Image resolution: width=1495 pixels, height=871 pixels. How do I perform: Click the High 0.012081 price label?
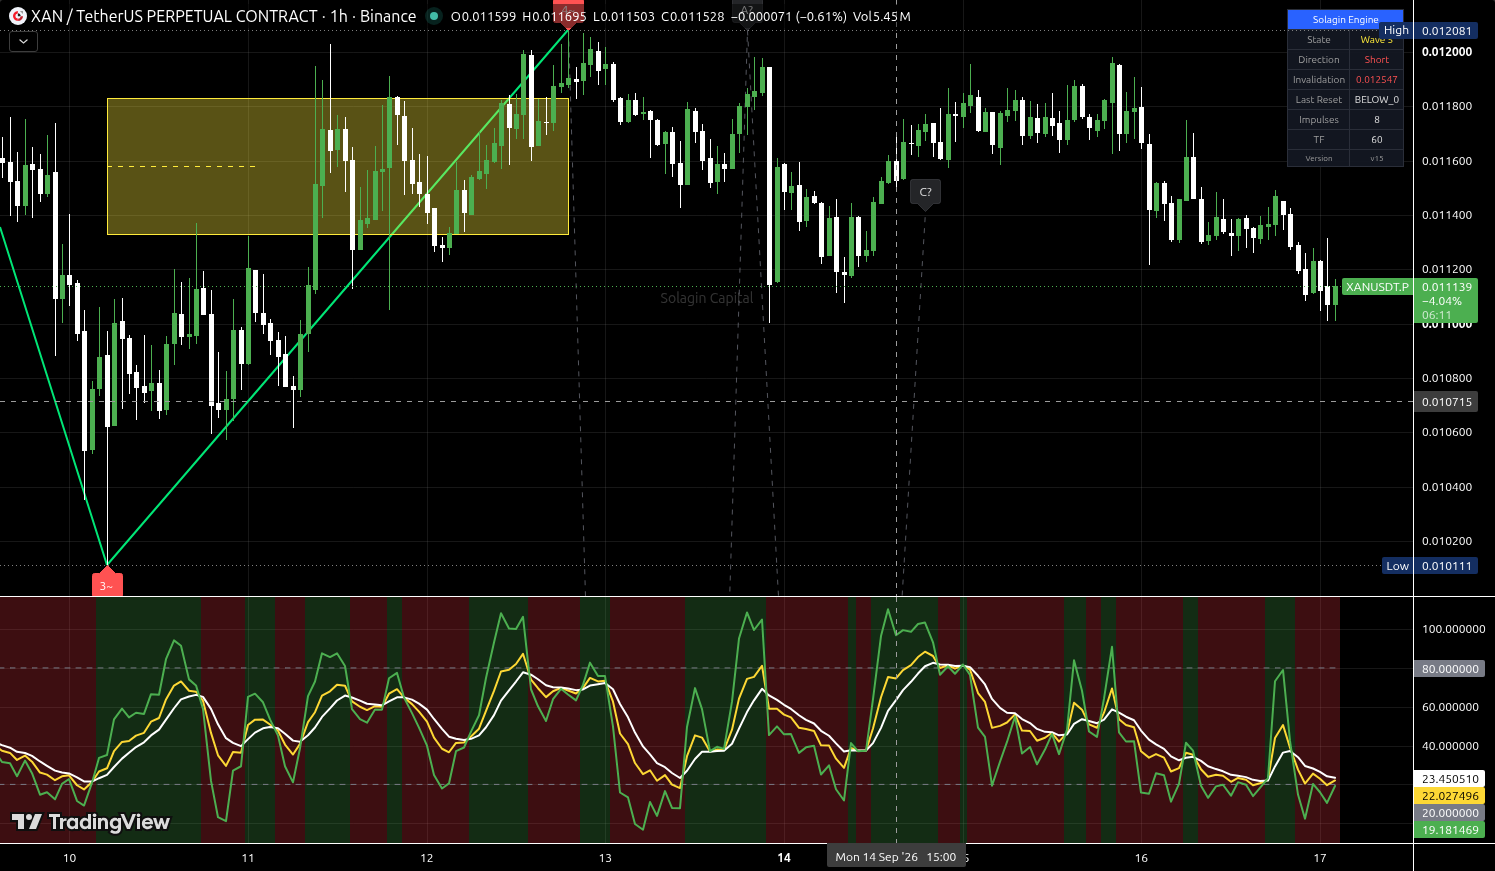[x=1430, y=31]
